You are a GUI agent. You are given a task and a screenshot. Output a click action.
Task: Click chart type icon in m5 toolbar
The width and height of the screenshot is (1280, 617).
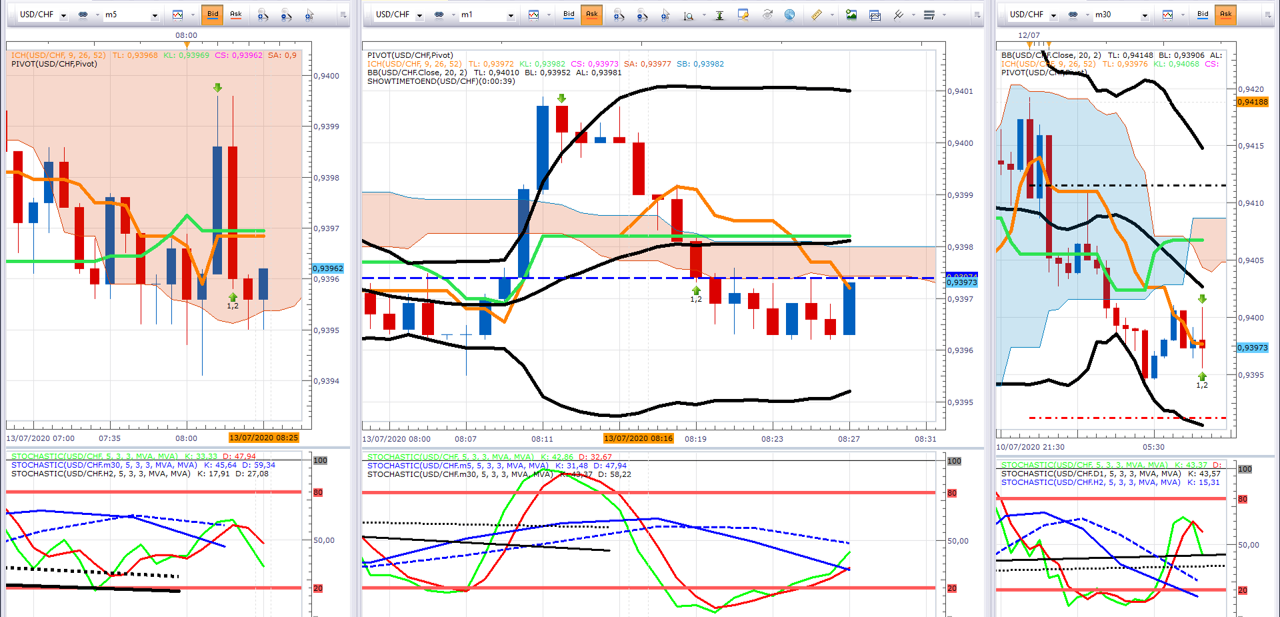click(x=177, y=15)
